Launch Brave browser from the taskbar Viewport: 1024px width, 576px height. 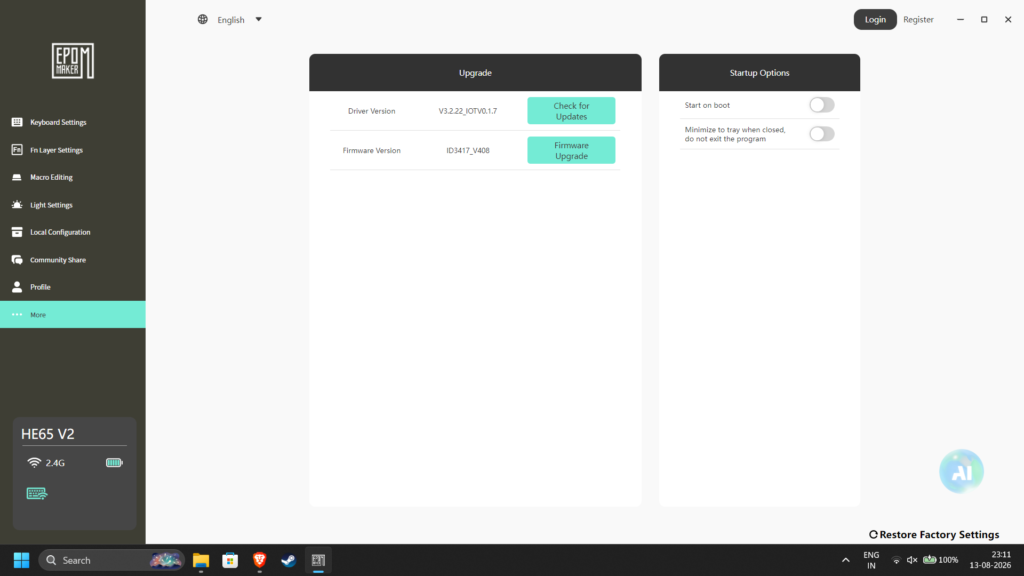(259, 560)
